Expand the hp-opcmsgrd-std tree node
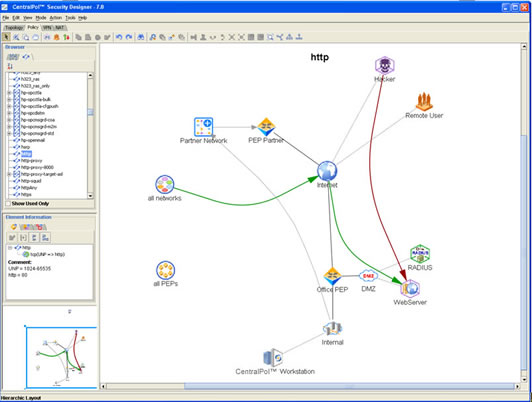 10,133
